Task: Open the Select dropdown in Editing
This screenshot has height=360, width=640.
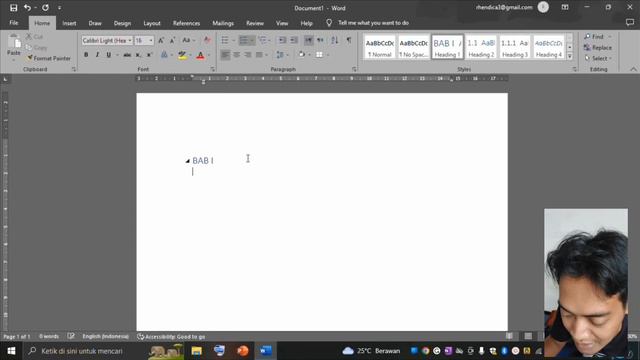Action: tap(598, 58)
